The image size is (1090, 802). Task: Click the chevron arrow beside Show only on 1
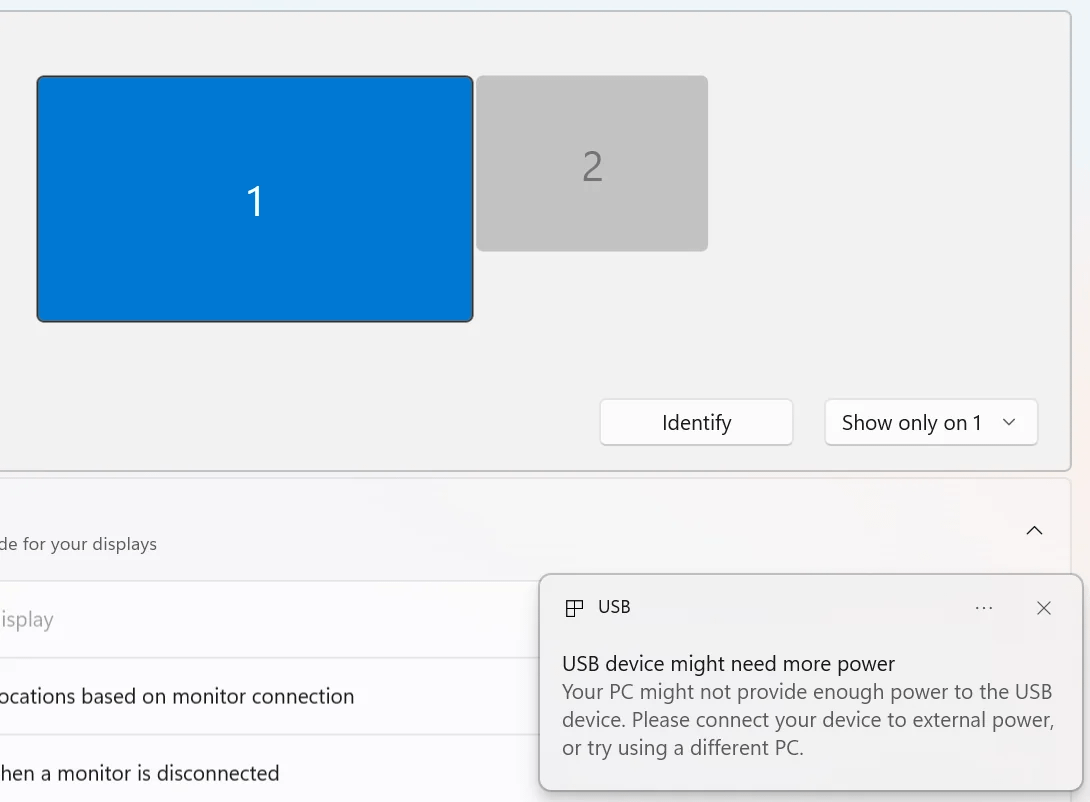pos(1009,423)
